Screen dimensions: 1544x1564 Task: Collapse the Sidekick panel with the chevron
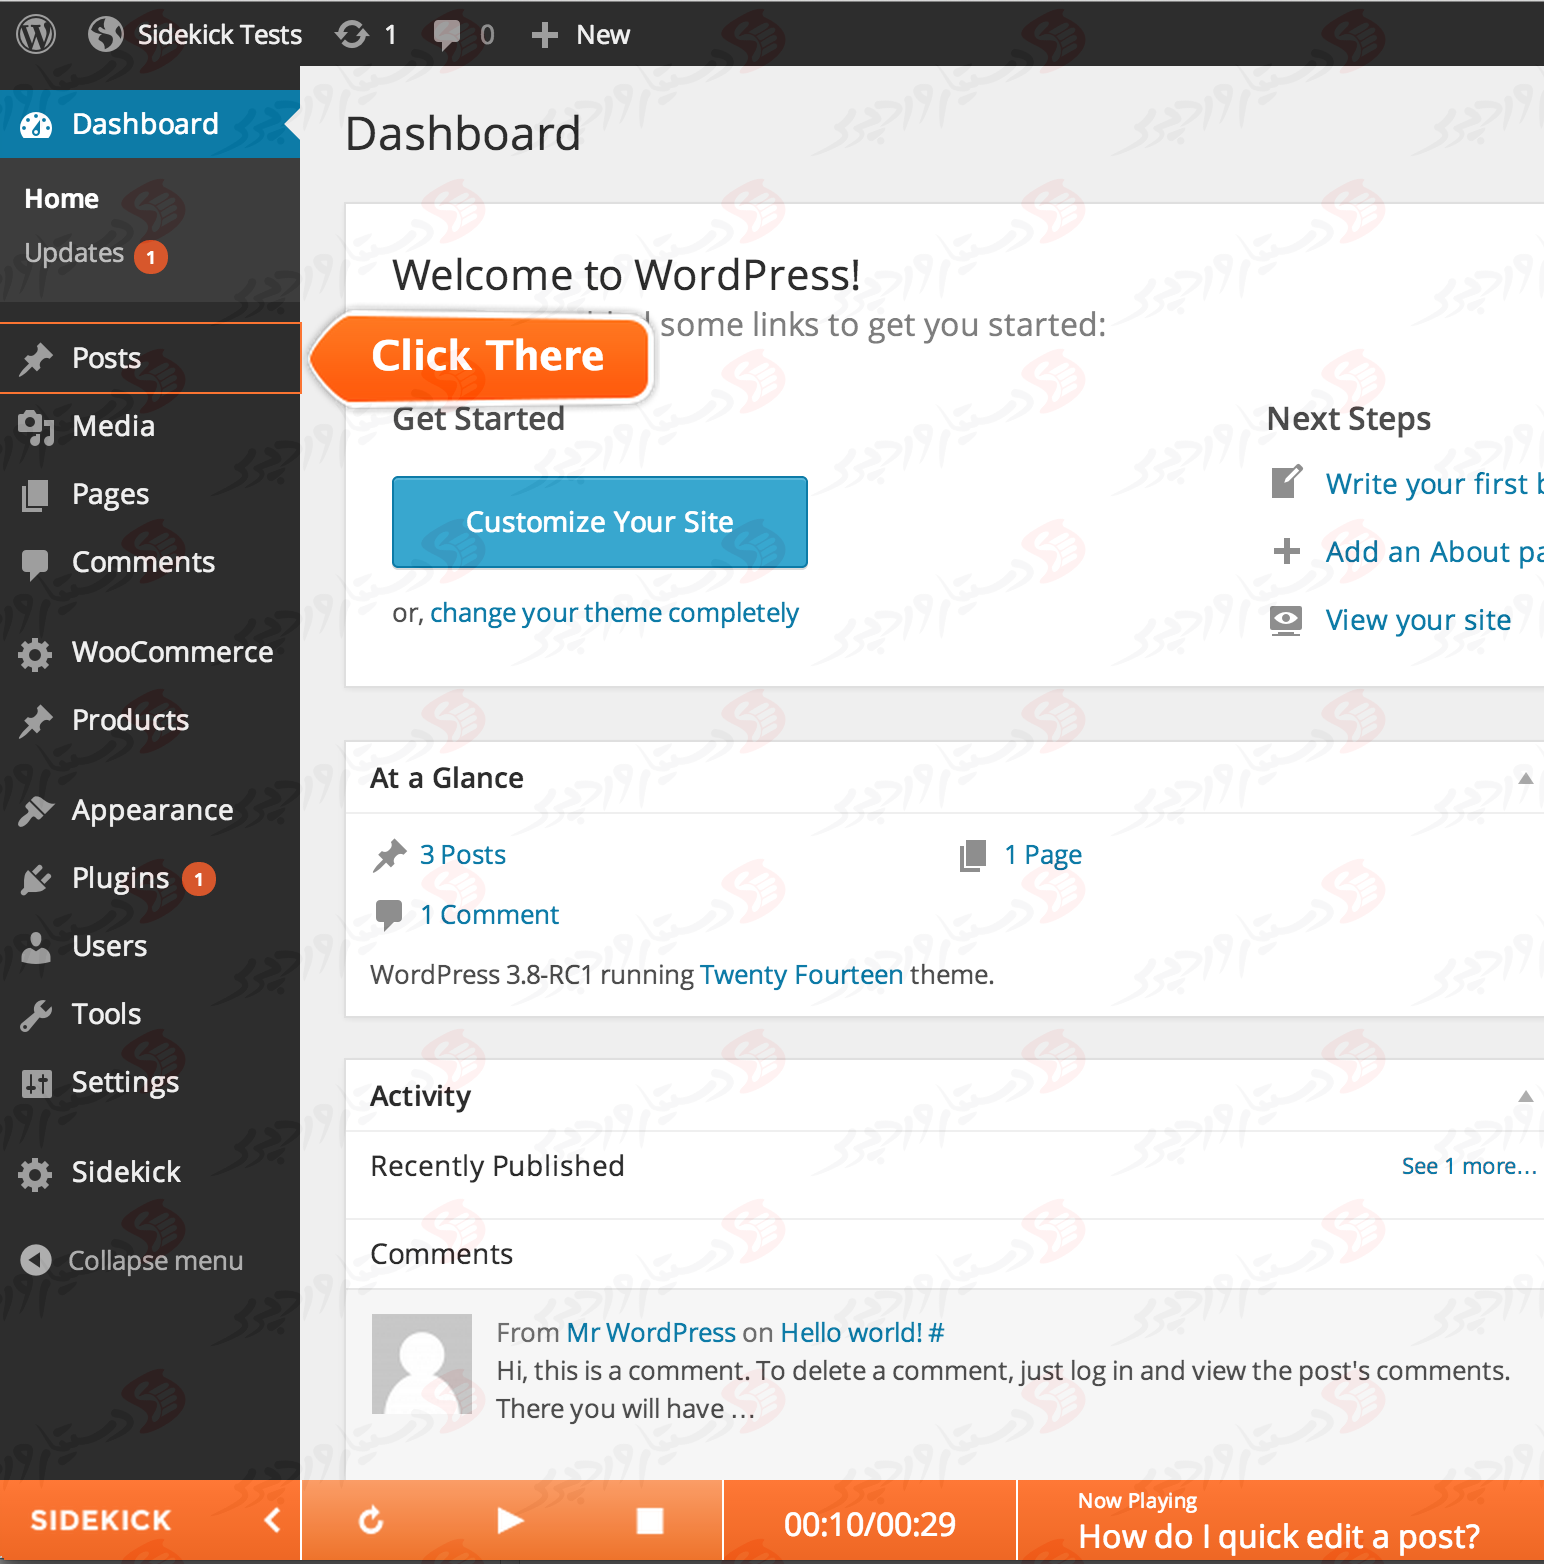point(272,1521)
